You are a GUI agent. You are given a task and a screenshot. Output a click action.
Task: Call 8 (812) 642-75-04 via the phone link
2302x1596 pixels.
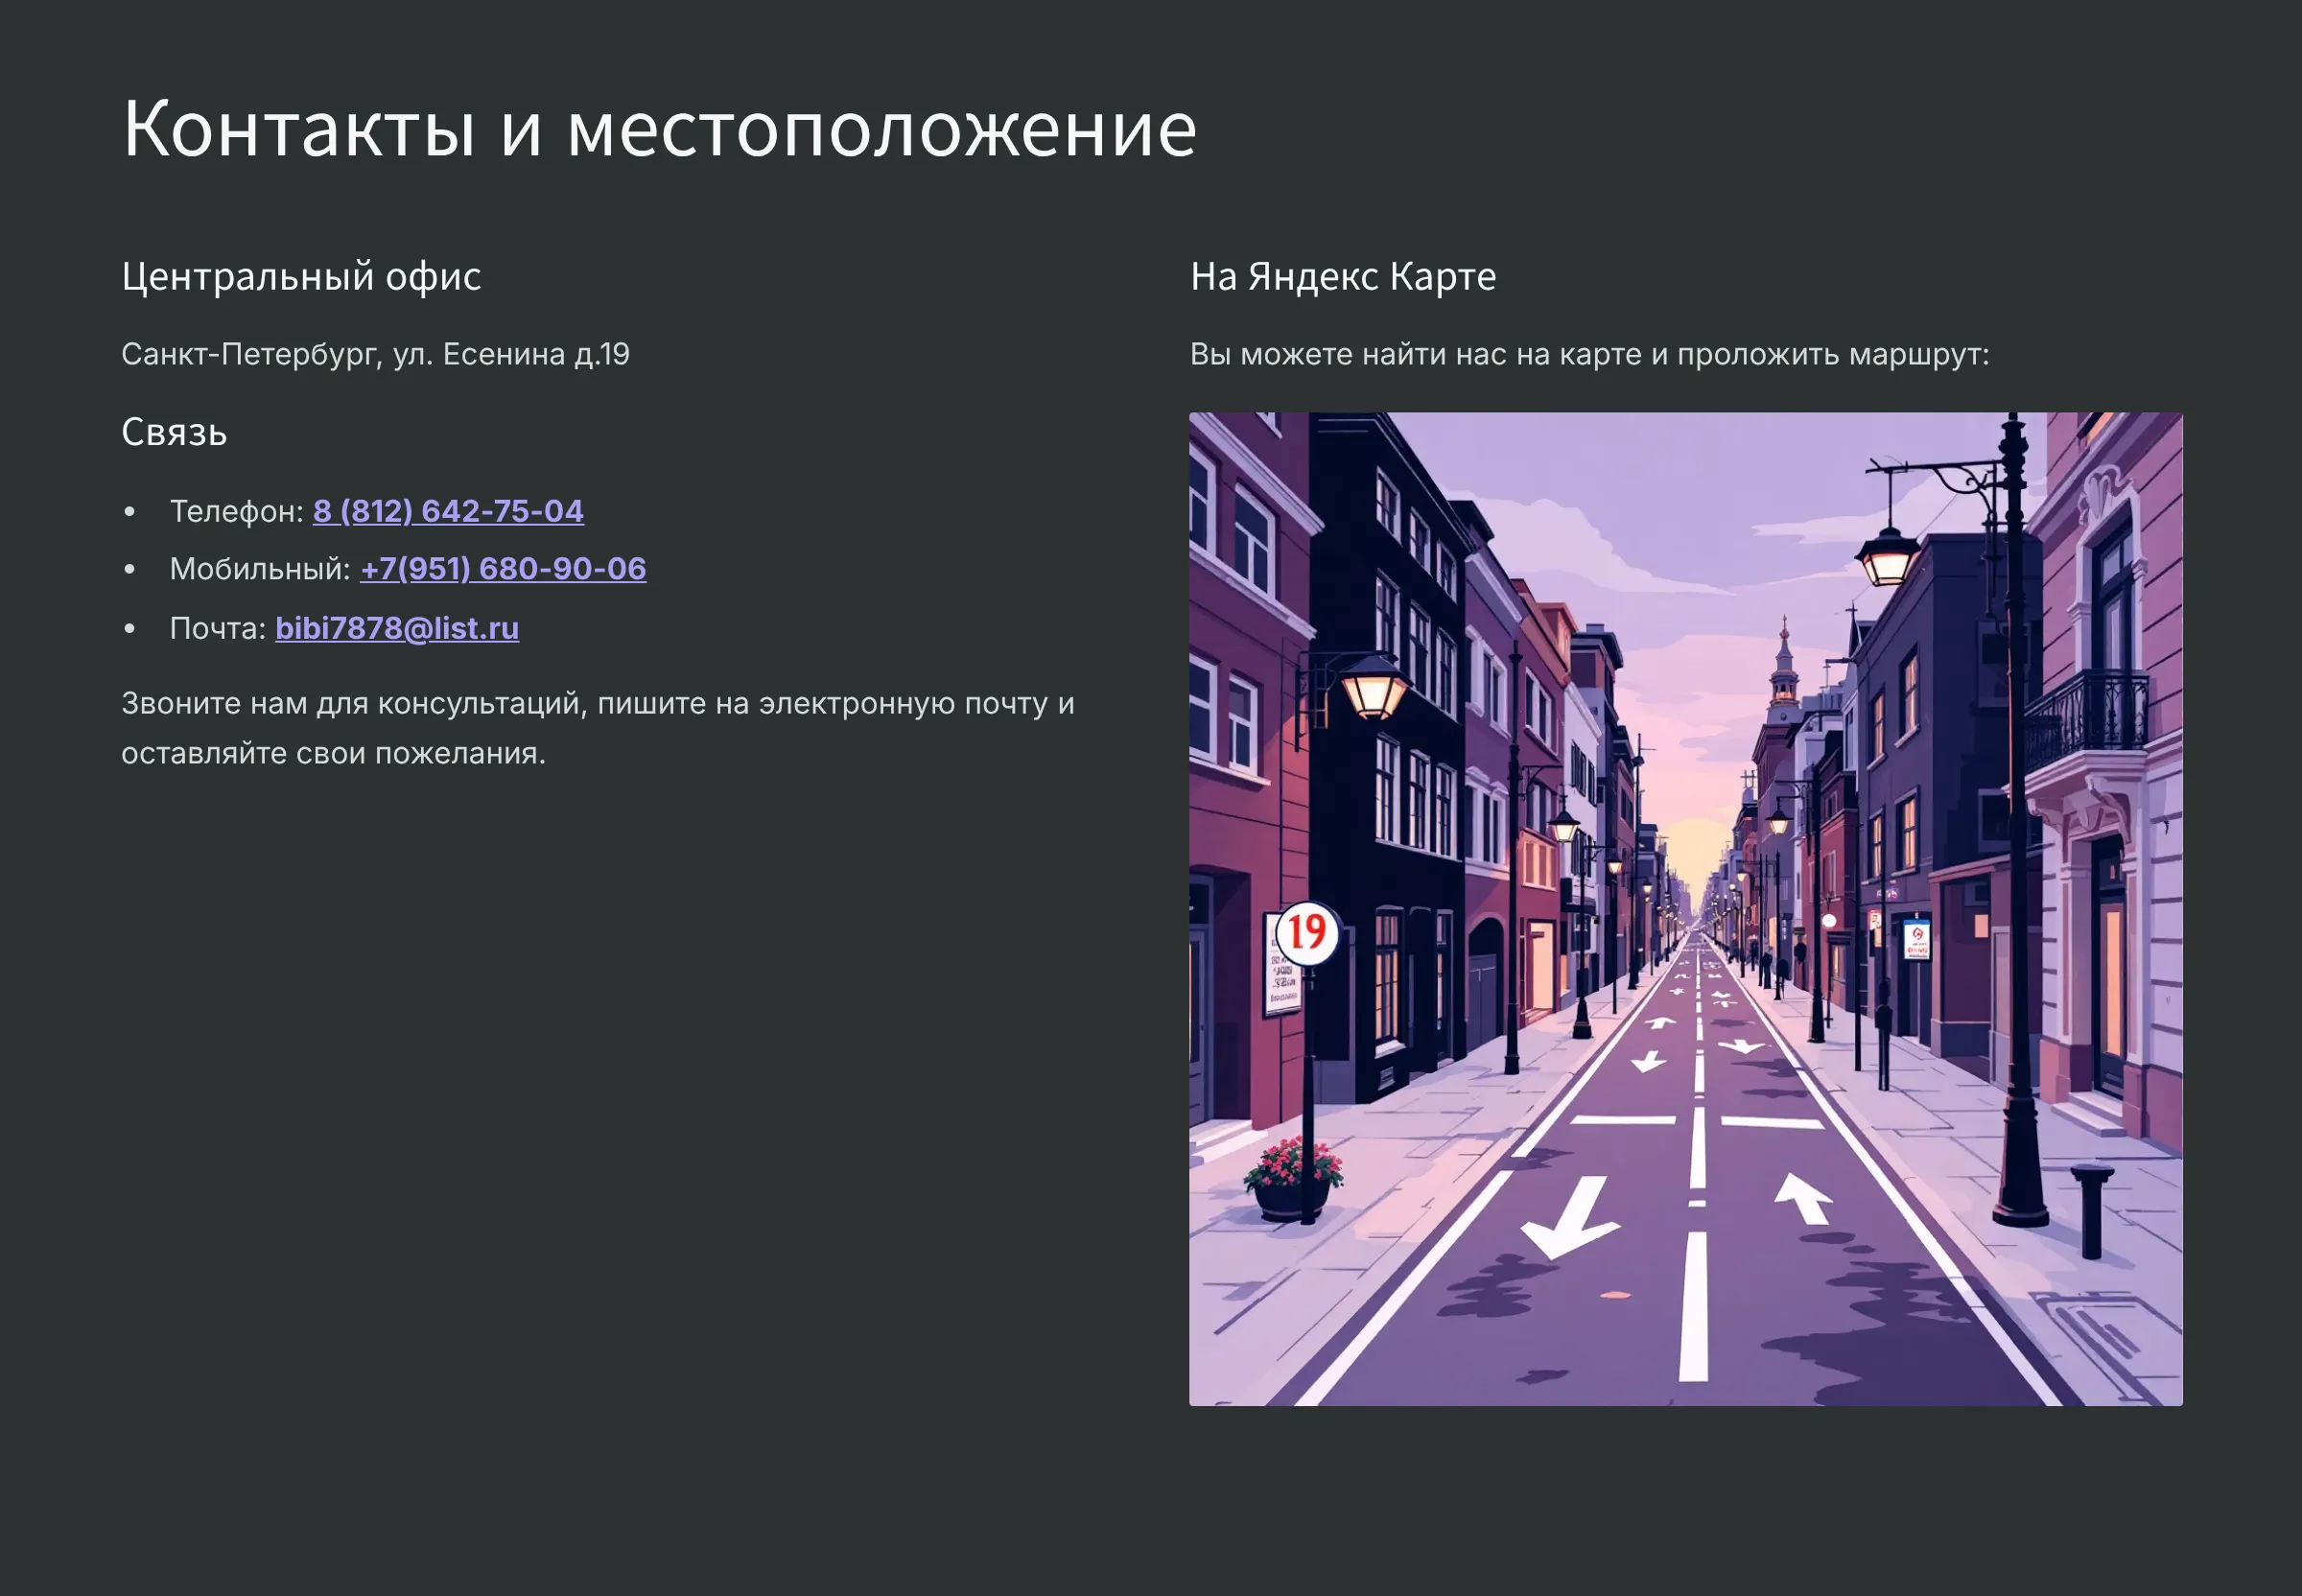click(x=448, y=511)
